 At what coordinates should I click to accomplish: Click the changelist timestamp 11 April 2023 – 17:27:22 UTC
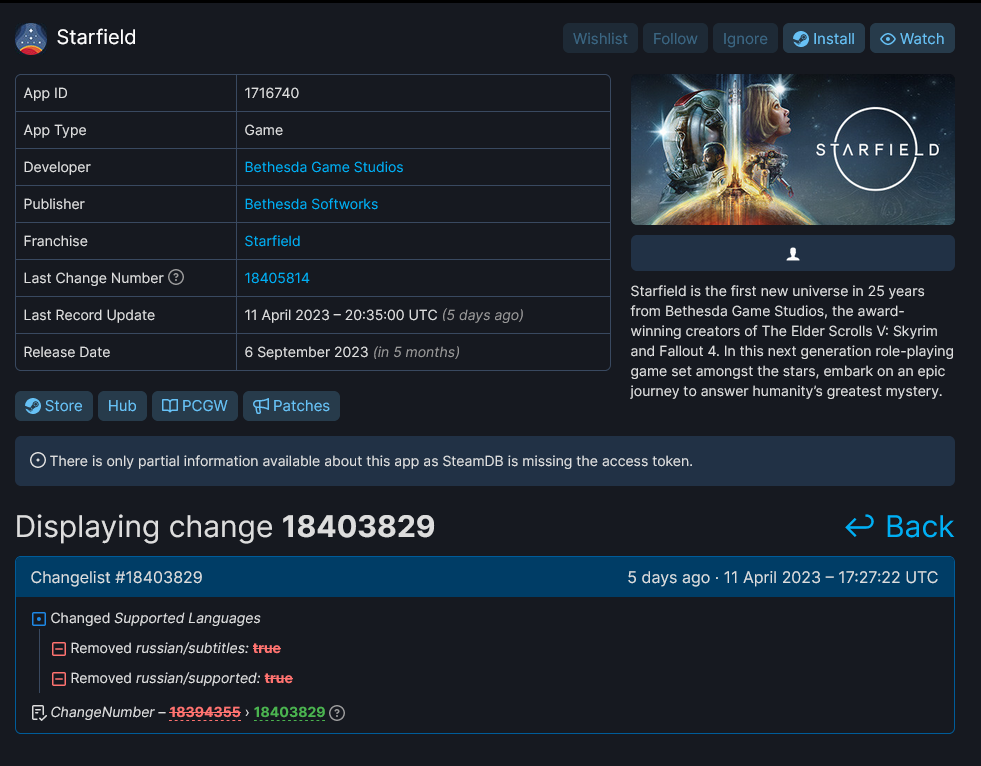tap(830, 577)
